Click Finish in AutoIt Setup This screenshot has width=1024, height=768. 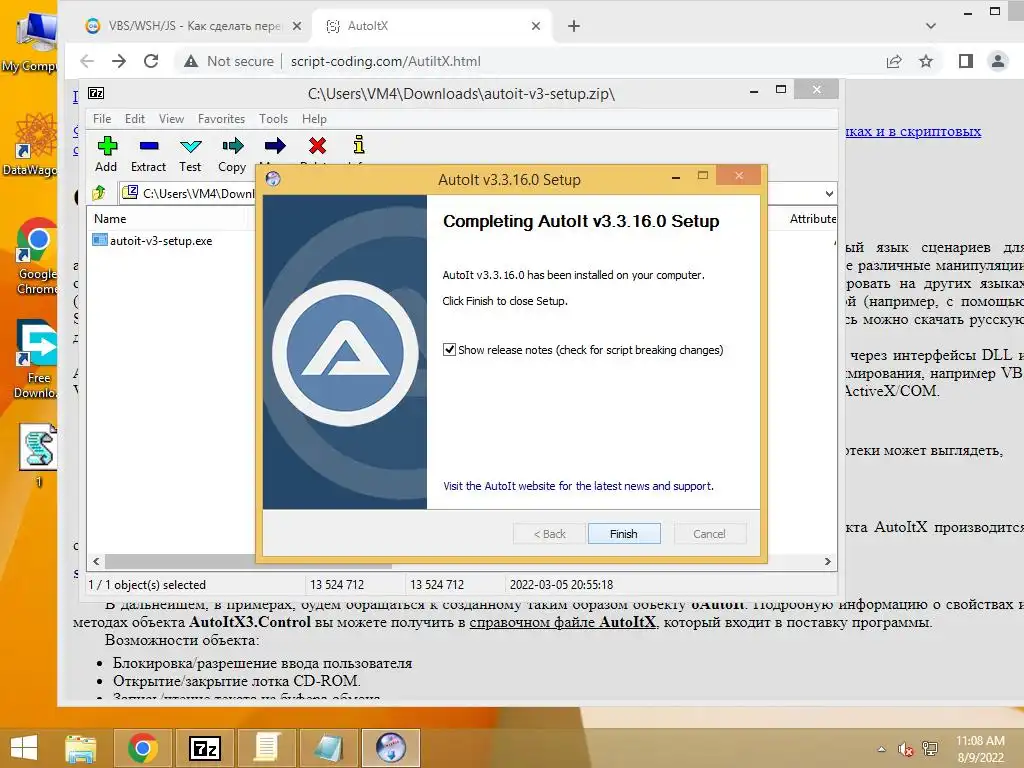624,534
